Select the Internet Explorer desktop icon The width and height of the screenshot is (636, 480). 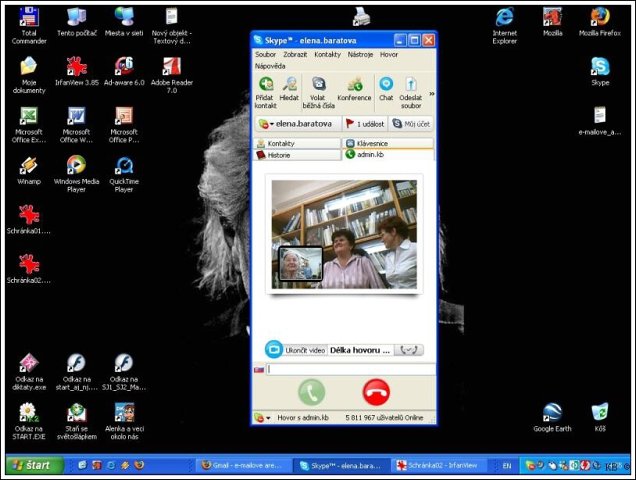(505, 25)
